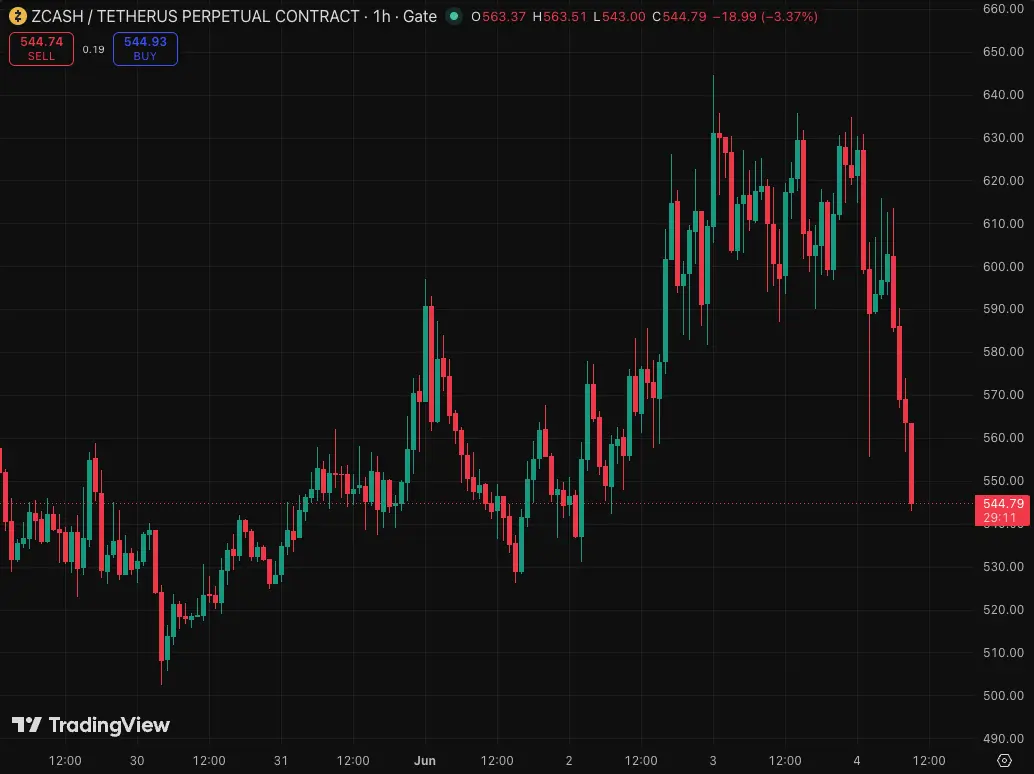Click the 2 date label on time axis
The width and height of the screenshot is (1034, 774).
point(569,760)
